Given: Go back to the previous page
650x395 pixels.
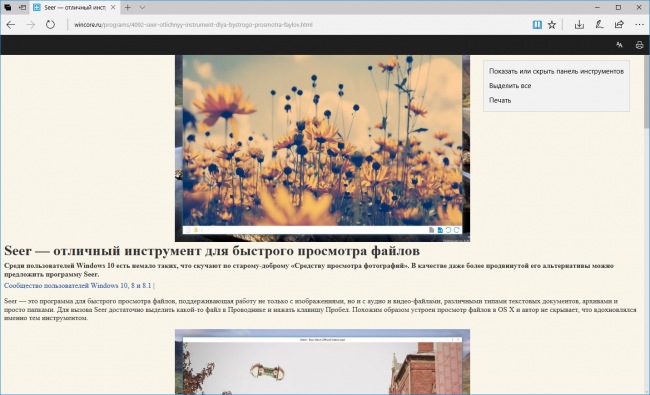Looking at the screenshot, I should (x=11, y=24).
